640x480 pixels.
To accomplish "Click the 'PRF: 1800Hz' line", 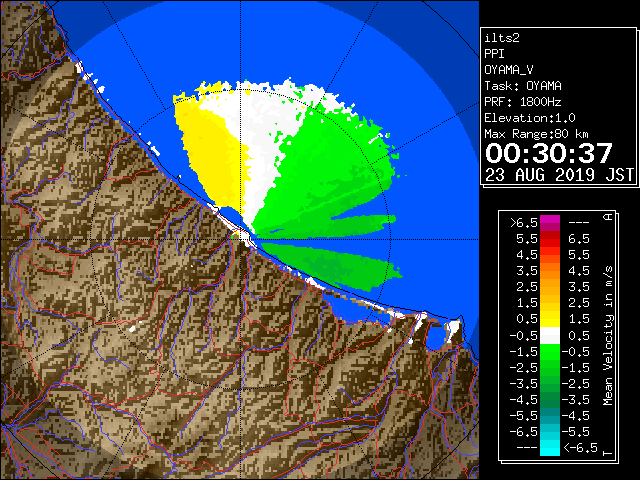I will [523, 102].
